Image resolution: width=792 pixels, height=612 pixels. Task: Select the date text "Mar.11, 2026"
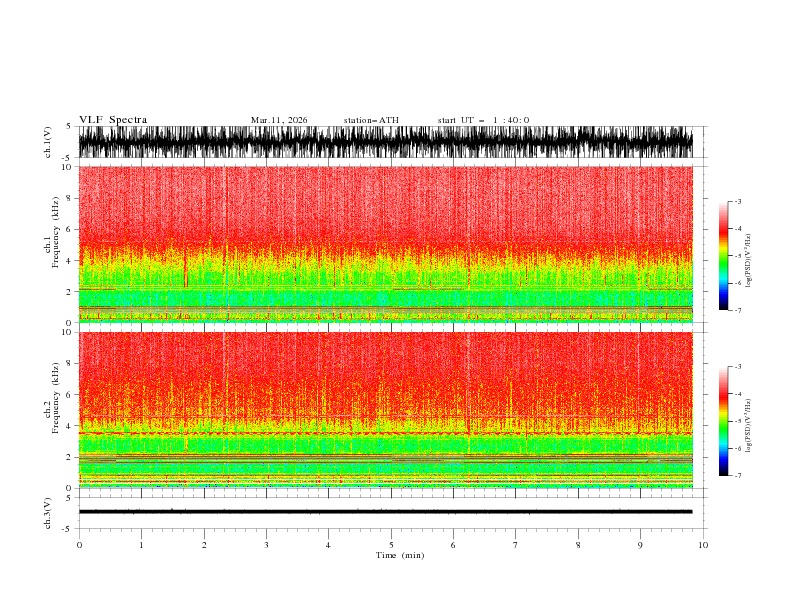point(279,120)
